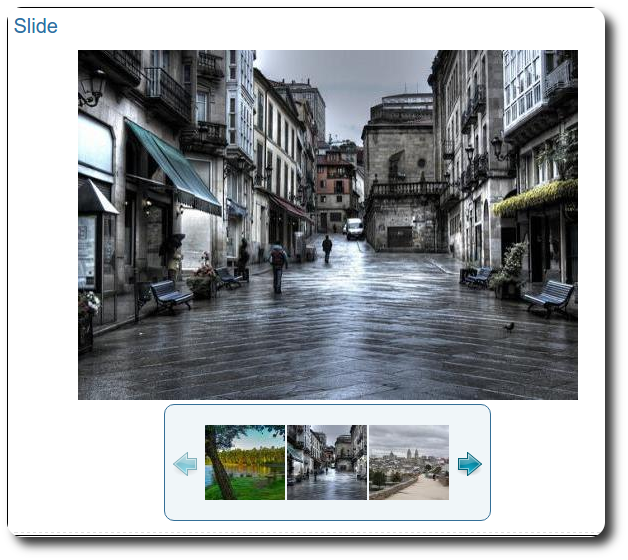Click the bench on the photo's right side
This screenshot has width=628, height=560.
548,296
